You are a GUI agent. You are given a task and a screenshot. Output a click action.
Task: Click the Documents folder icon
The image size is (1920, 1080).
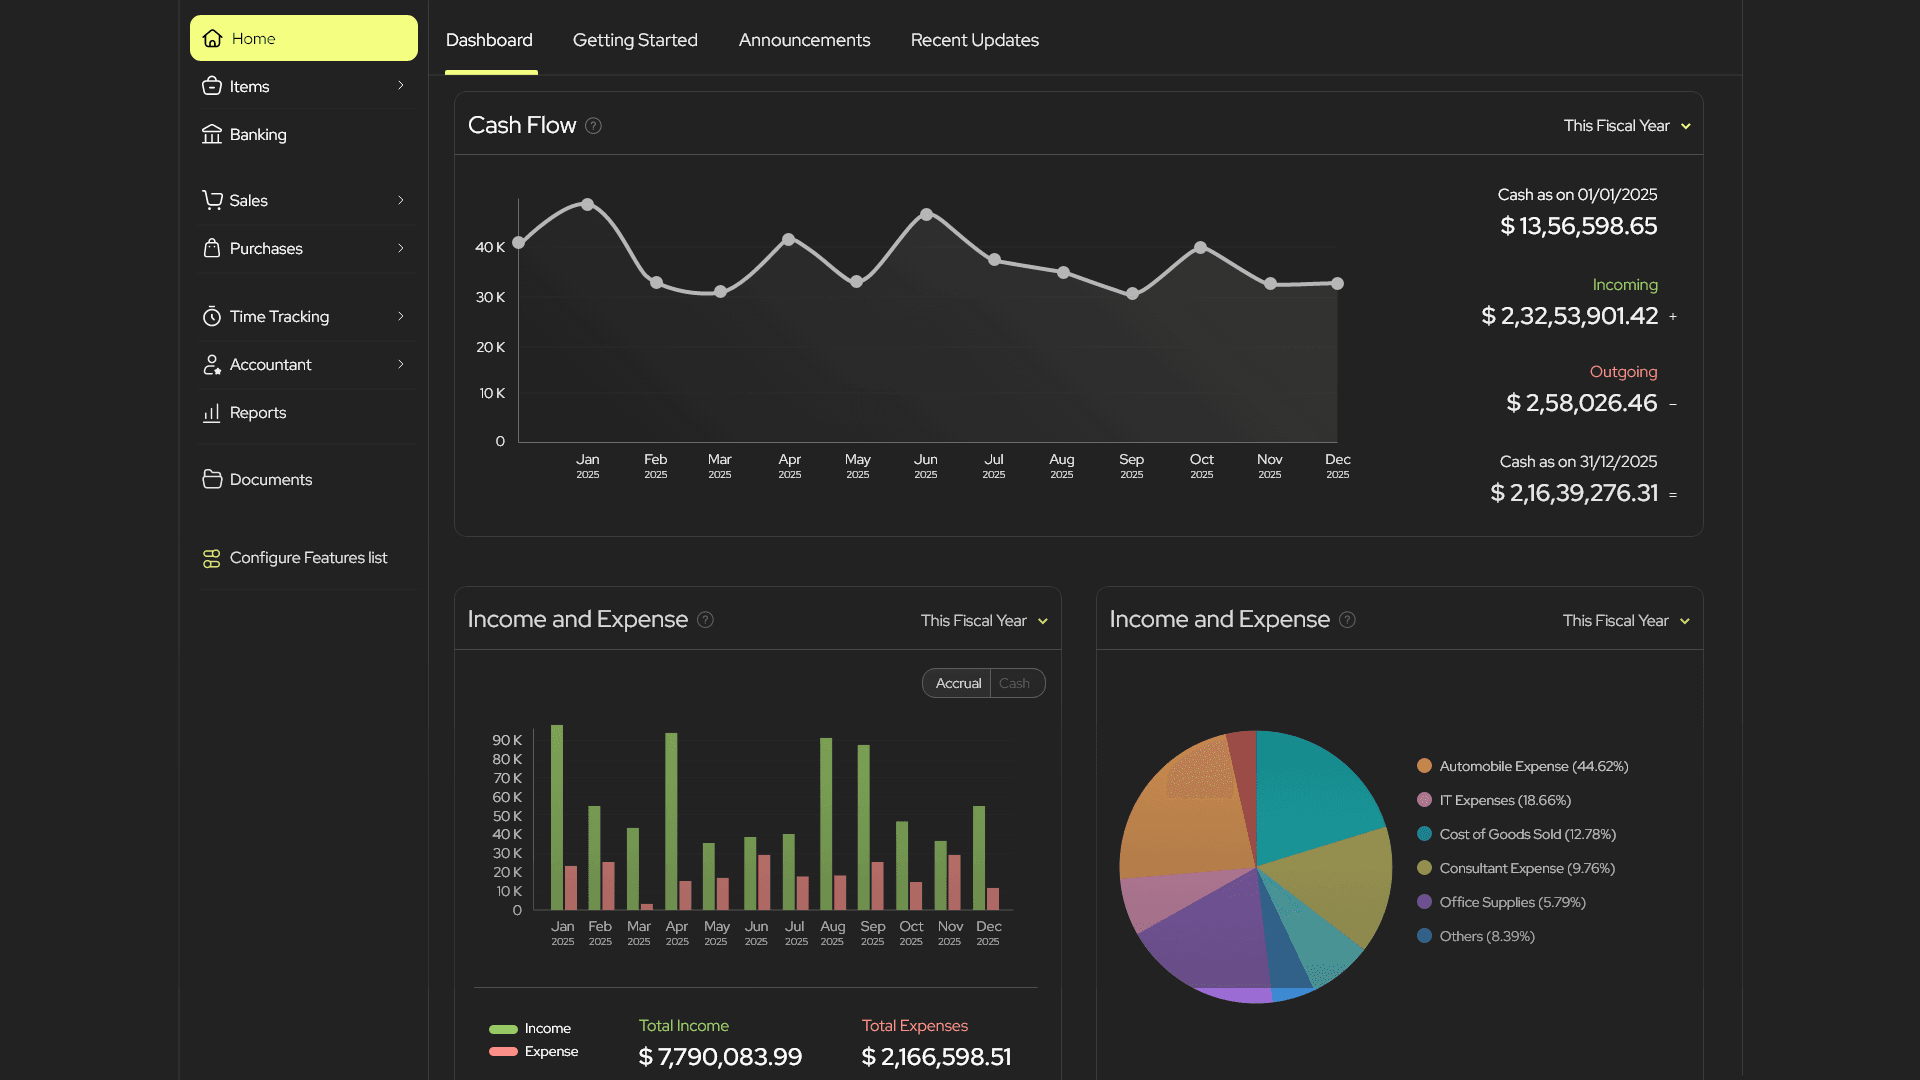(x=212, y=479)
